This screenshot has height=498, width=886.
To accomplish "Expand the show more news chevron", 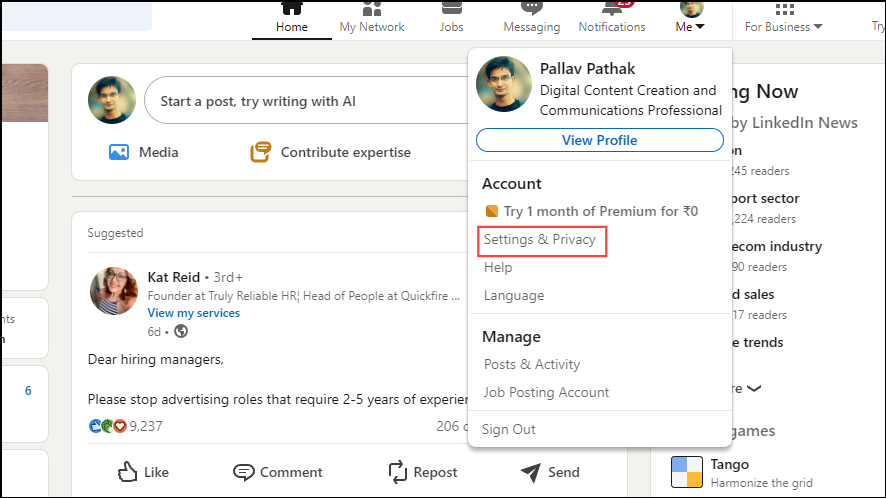I will click(754, 388).
